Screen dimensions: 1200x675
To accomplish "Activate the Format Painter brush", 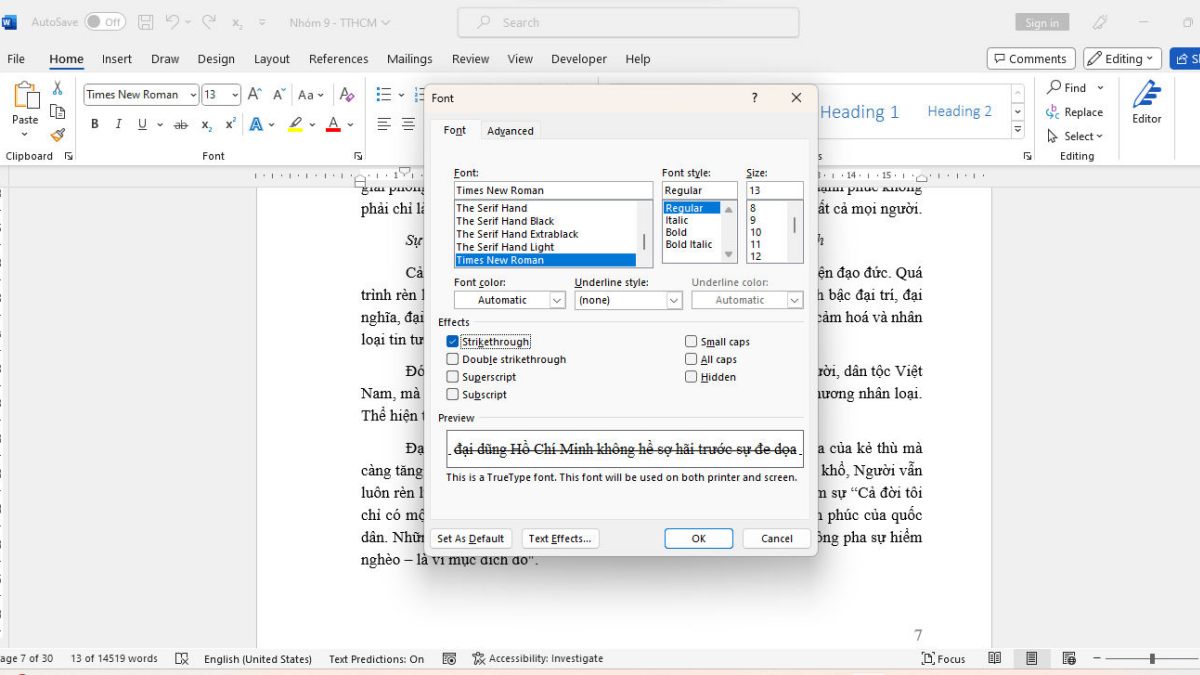I will coord(58,134).
